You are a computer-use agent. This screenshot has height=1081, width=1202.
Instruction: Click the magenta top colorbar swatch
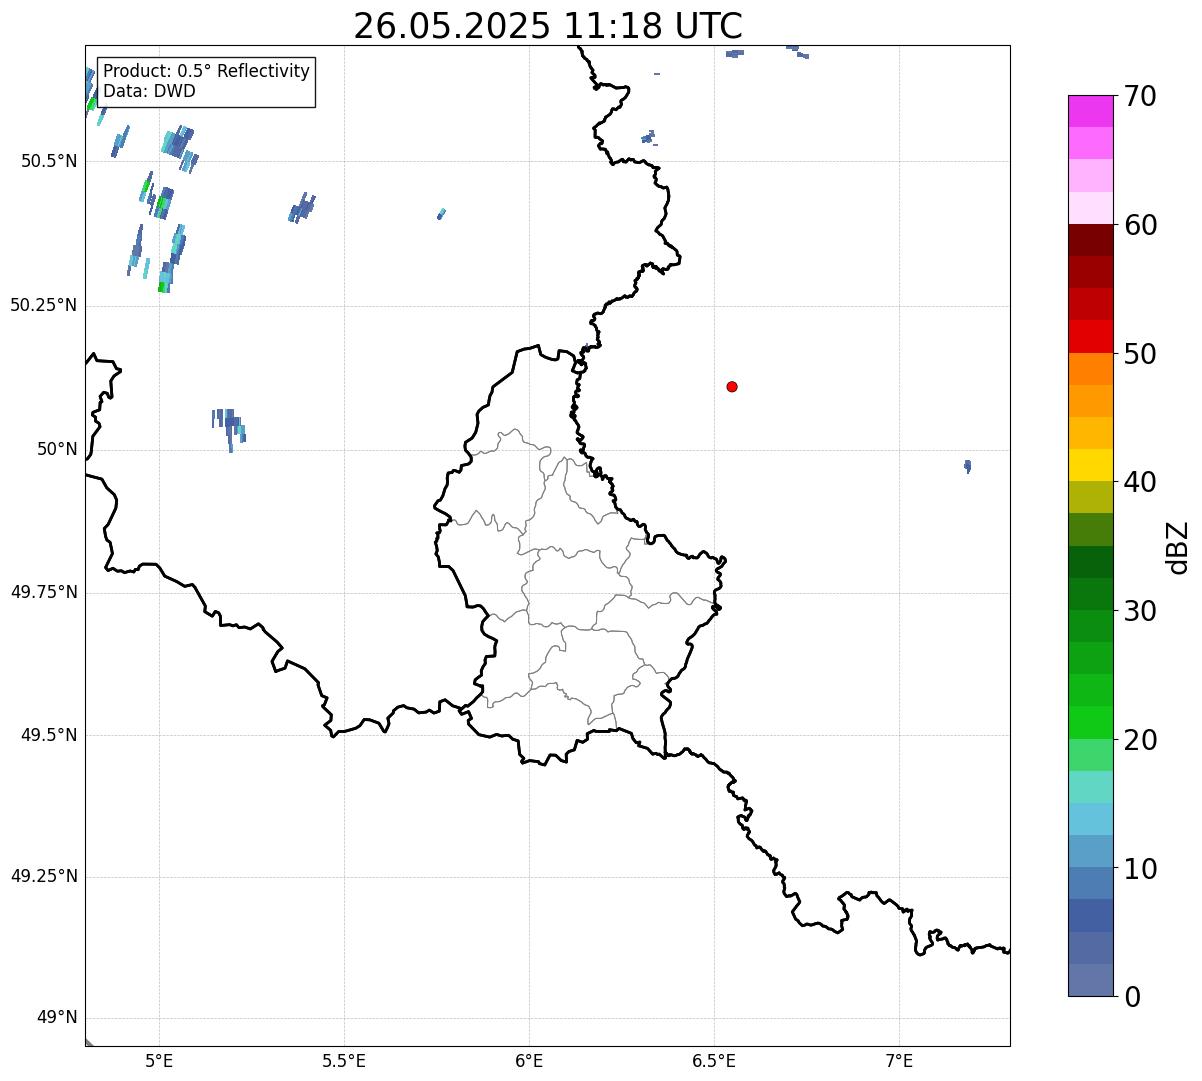(1090, 111)
